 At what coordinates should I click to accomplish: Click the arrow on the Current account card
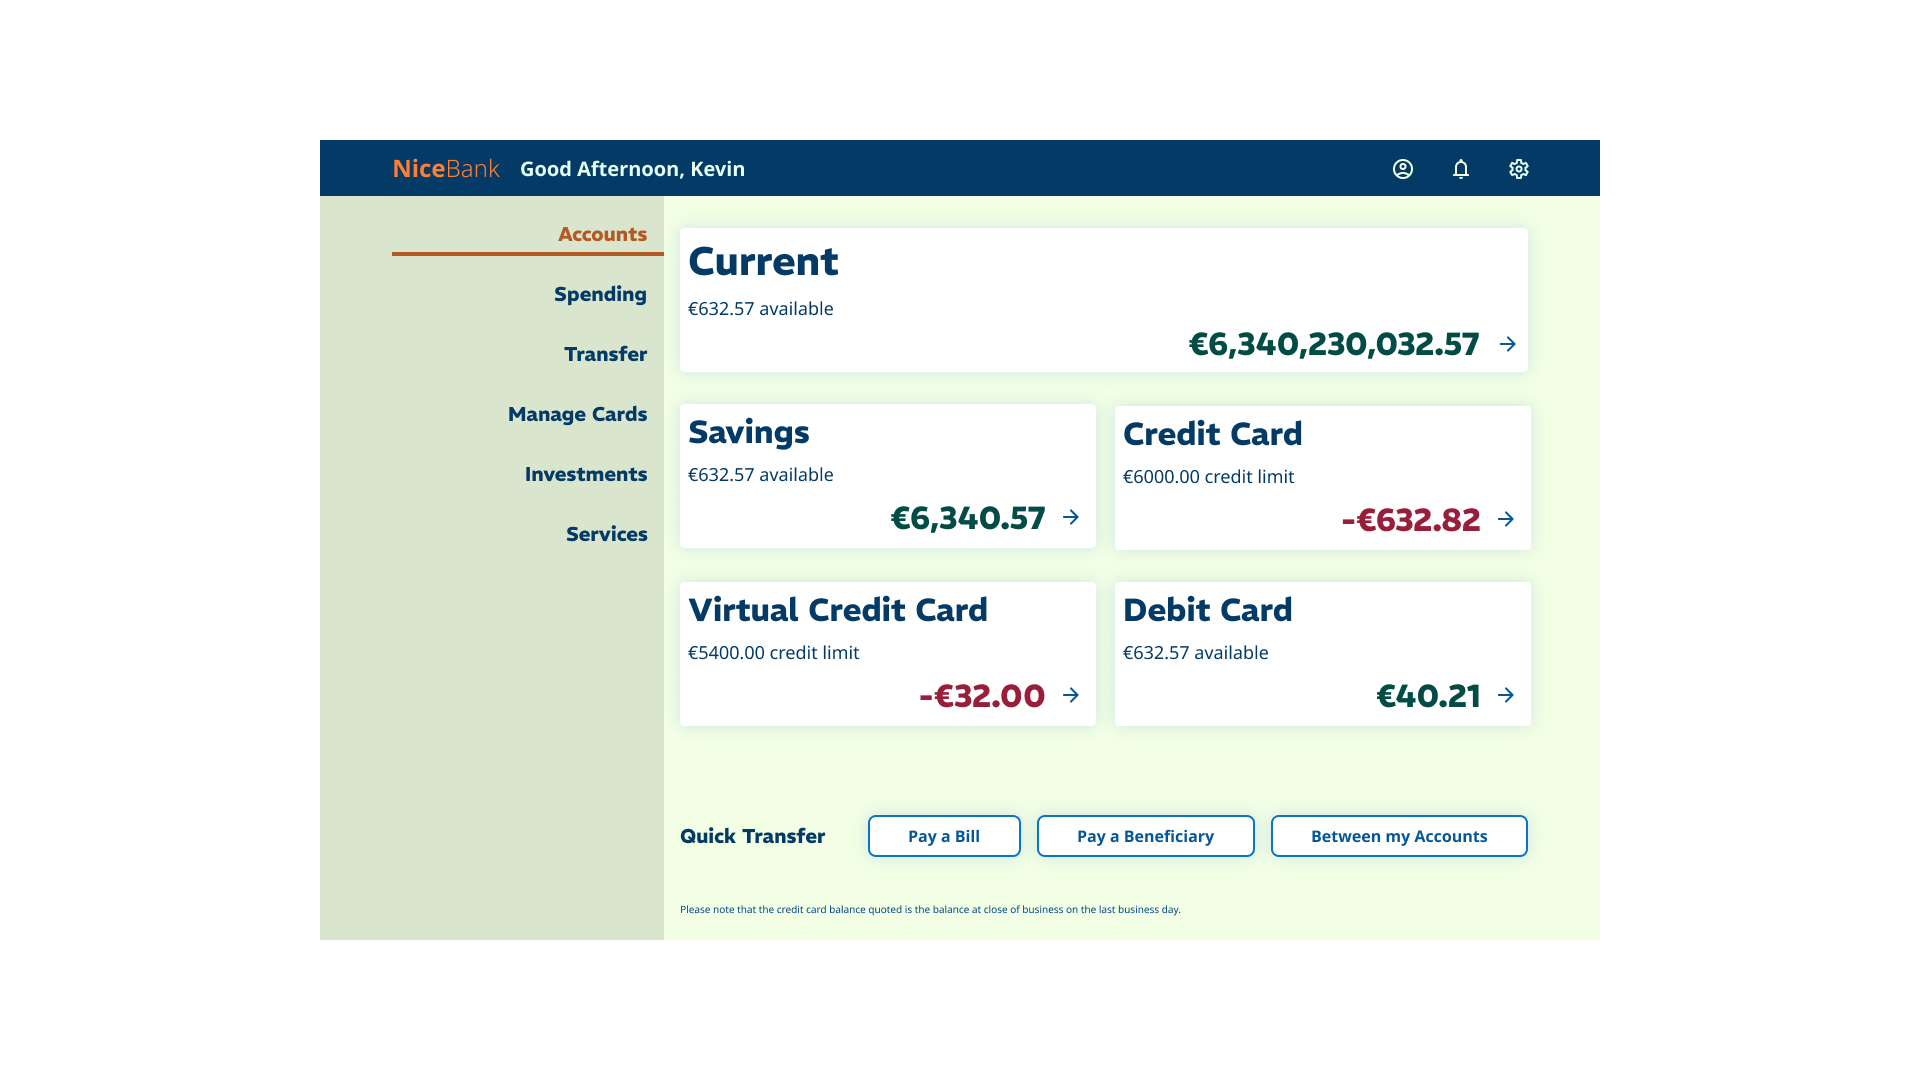(x=1507, y=344)
